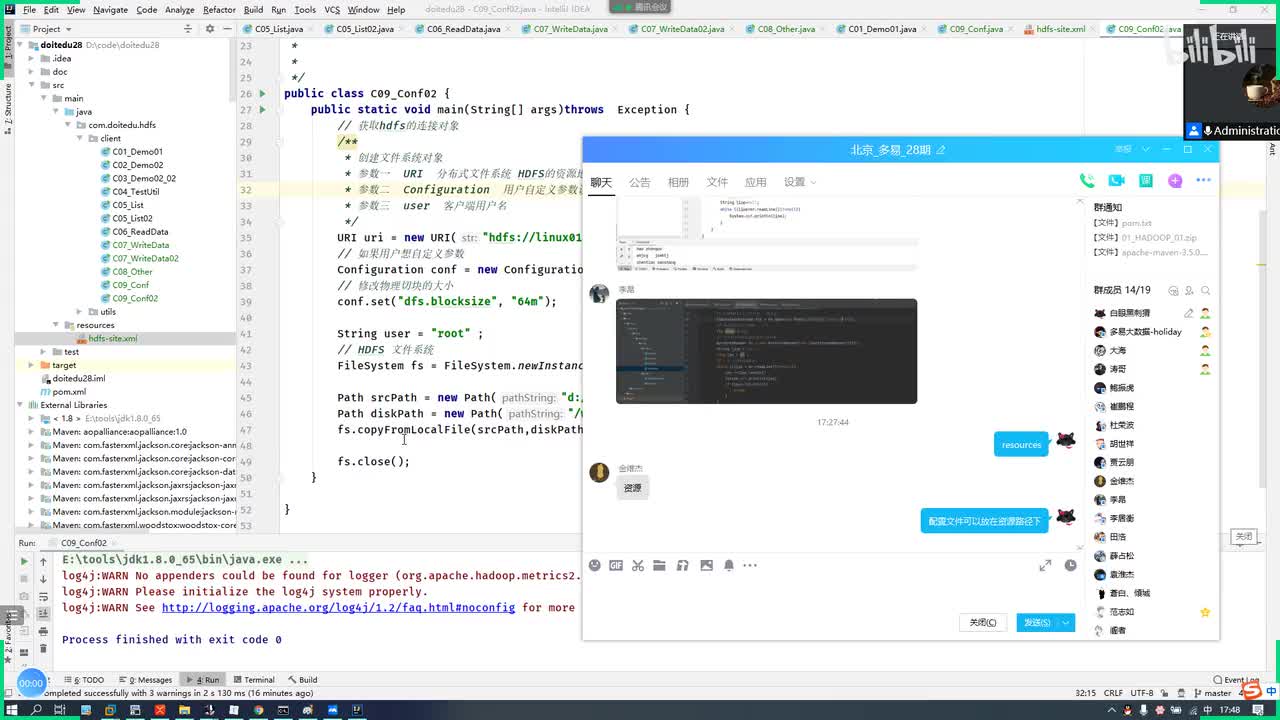
Task: Edit the group name with the pencil icon
Action: [941, 150]
